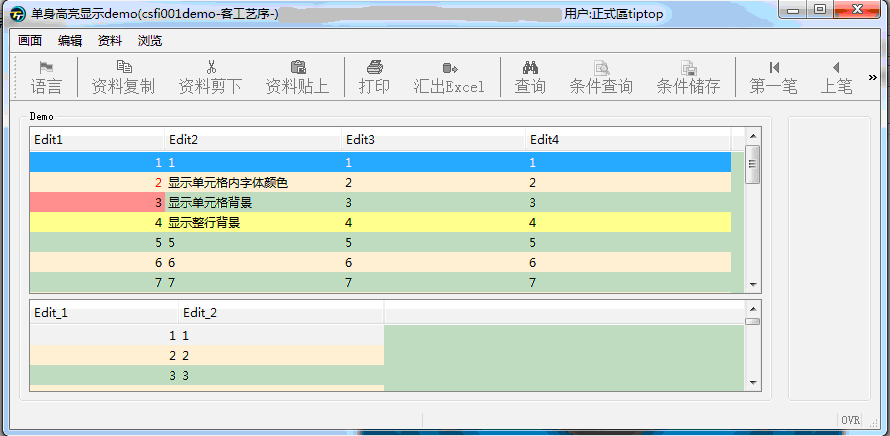Click Edit2 cell with value 6
Viewport: 890px width, 436px height.
point(253,263)
